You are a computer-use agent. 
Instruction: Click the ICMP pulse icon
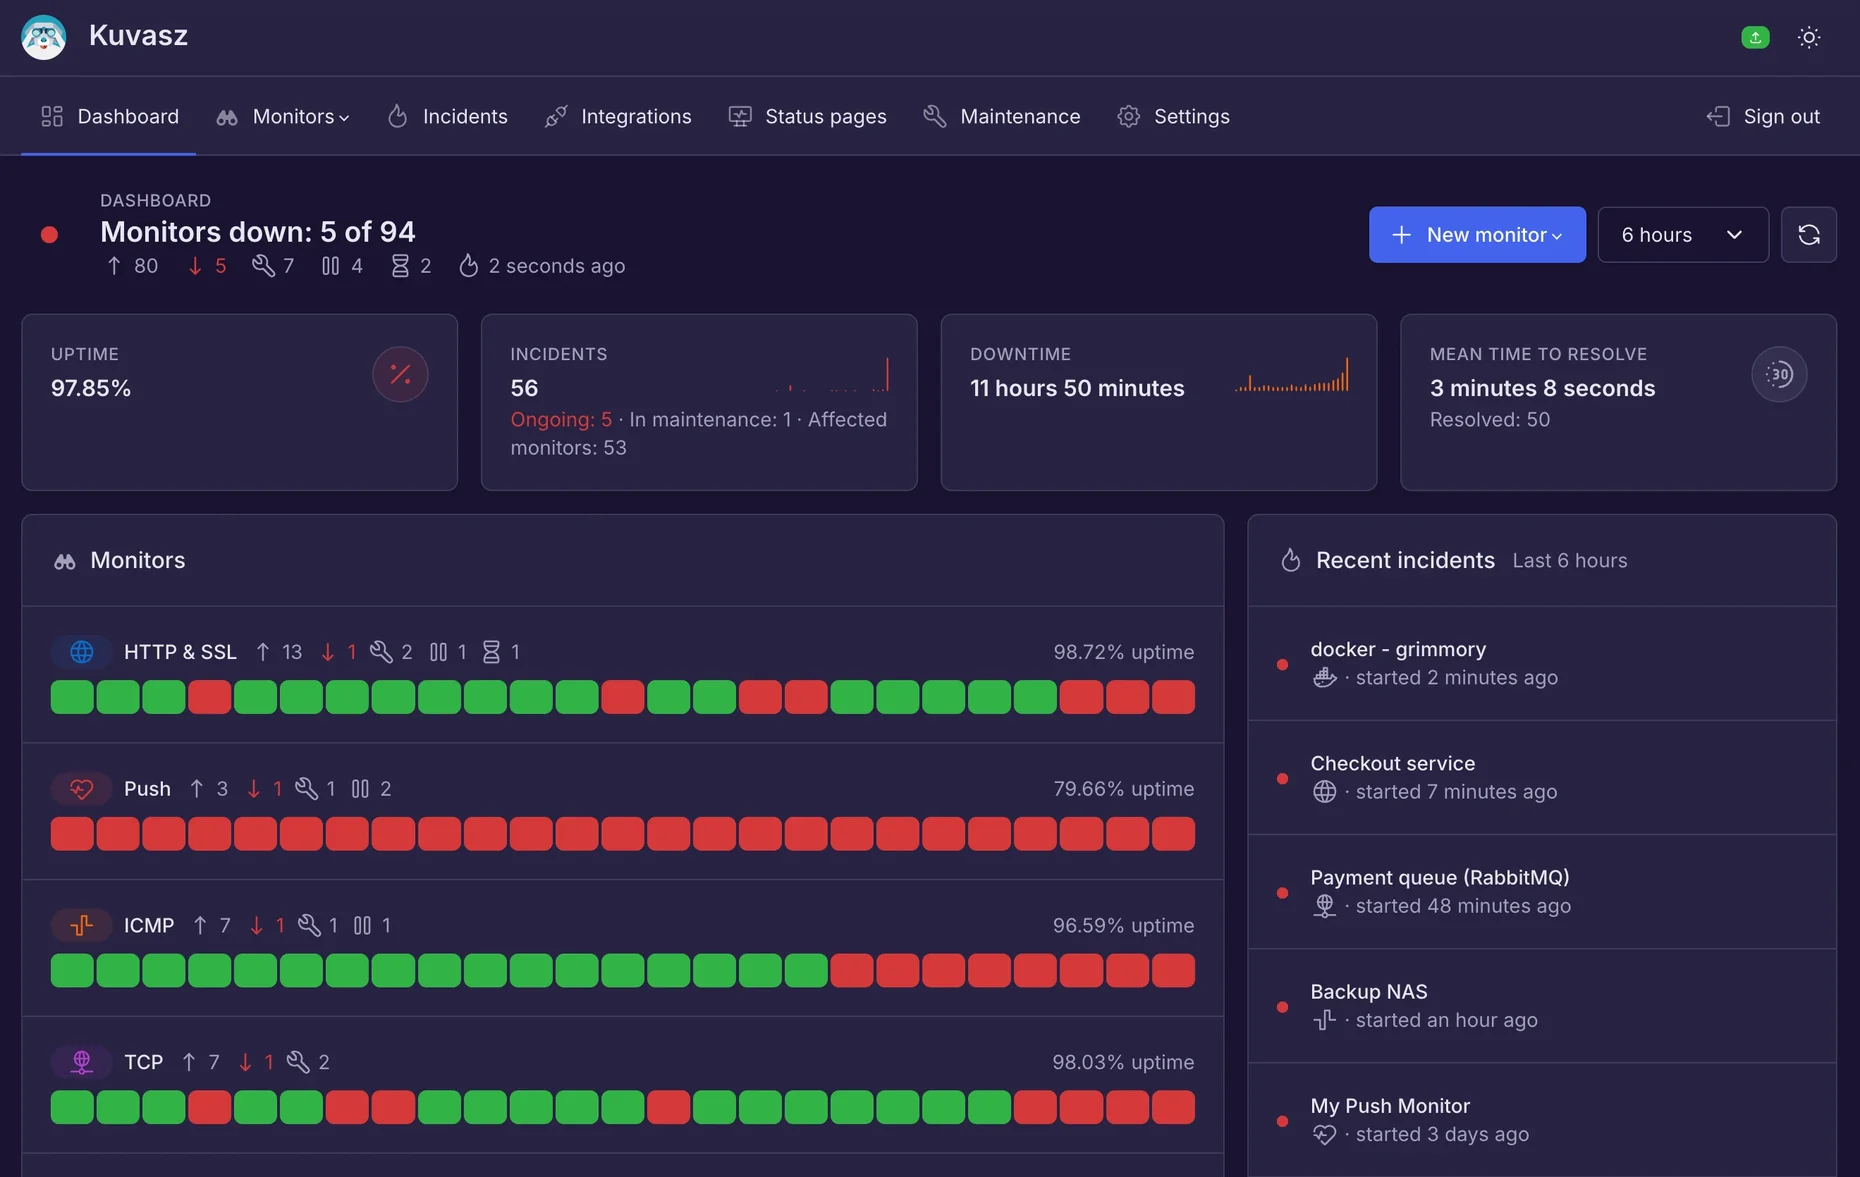[x=82, y=925]
